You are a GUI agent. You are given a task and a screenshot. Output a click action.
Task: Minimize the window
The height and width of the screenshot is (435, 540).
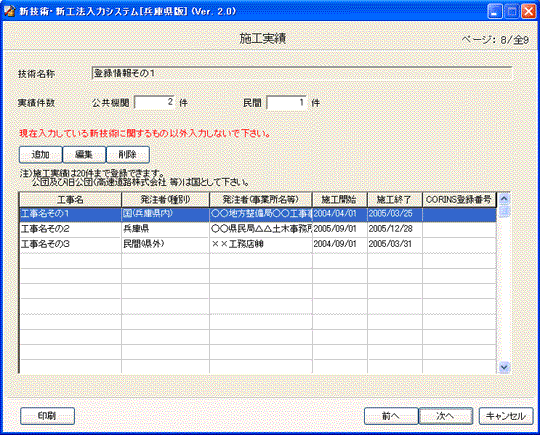495,12
